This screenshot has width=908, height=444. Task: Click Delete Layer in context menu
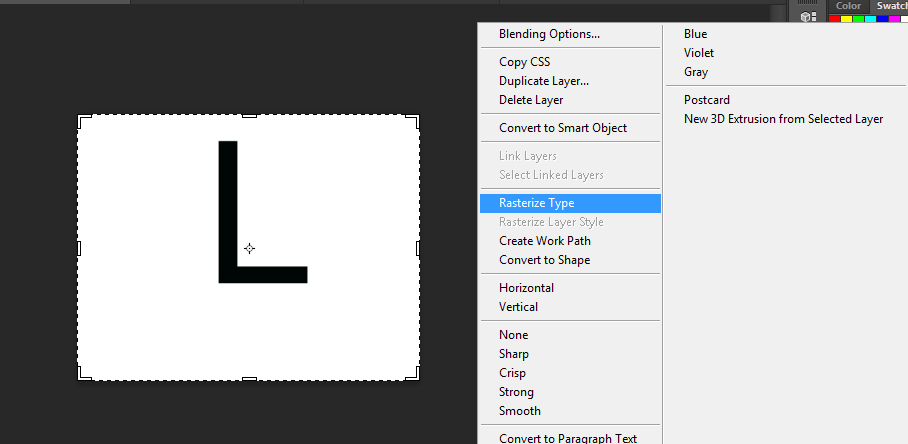pyautogui.click(x=530, y=100)
